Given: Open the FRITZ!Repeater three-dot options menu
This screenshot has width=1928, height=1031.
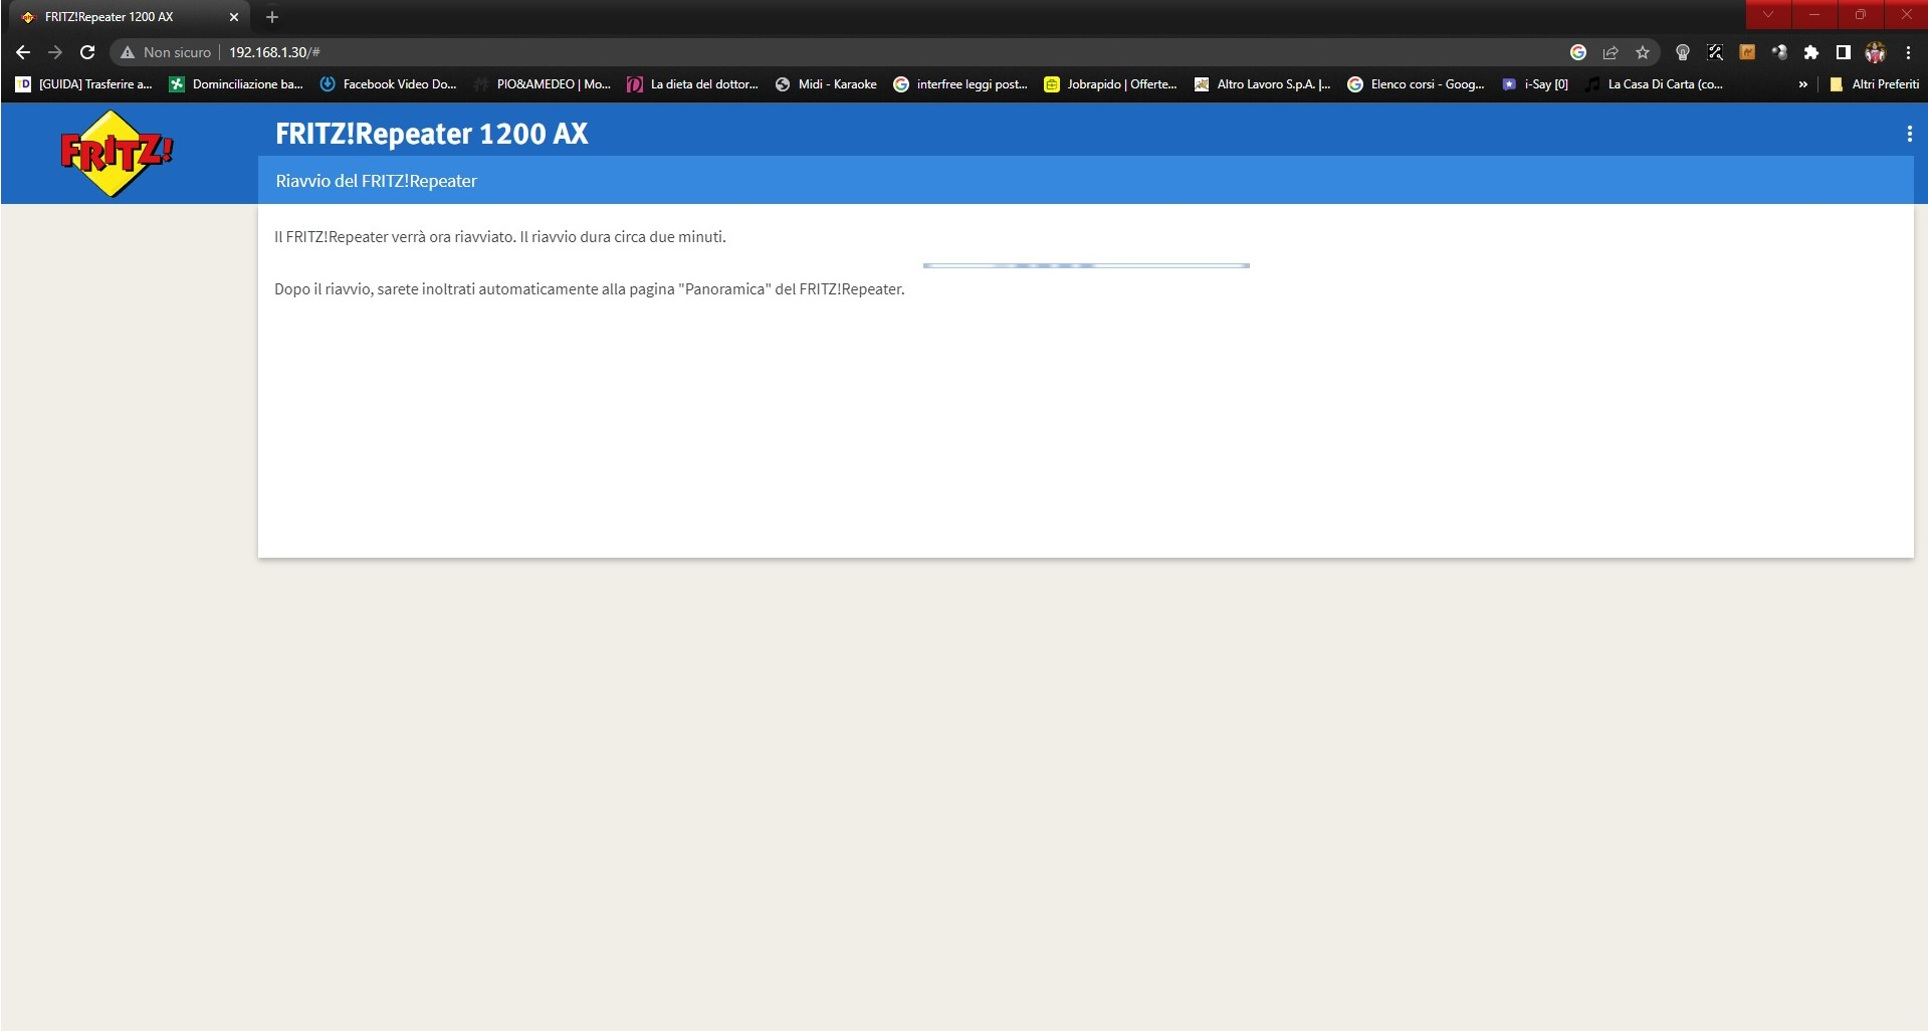Looking at the screenshot, I should click(1909, 134).
